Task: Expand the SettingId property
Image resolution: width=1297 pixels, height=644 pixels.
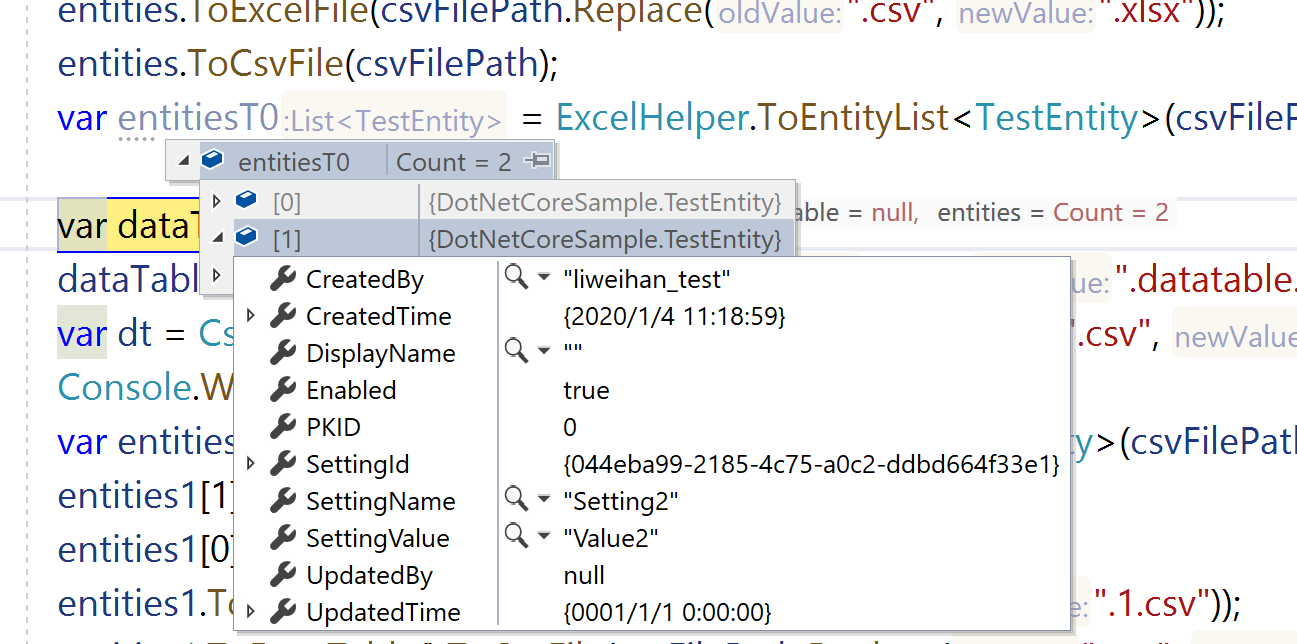Action: pos(248,463)
